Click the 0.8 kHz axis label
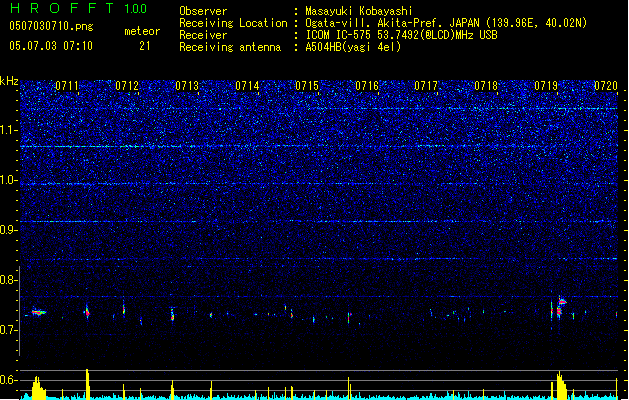Screen dimensions: 629x400 click(x=9, y=280)
